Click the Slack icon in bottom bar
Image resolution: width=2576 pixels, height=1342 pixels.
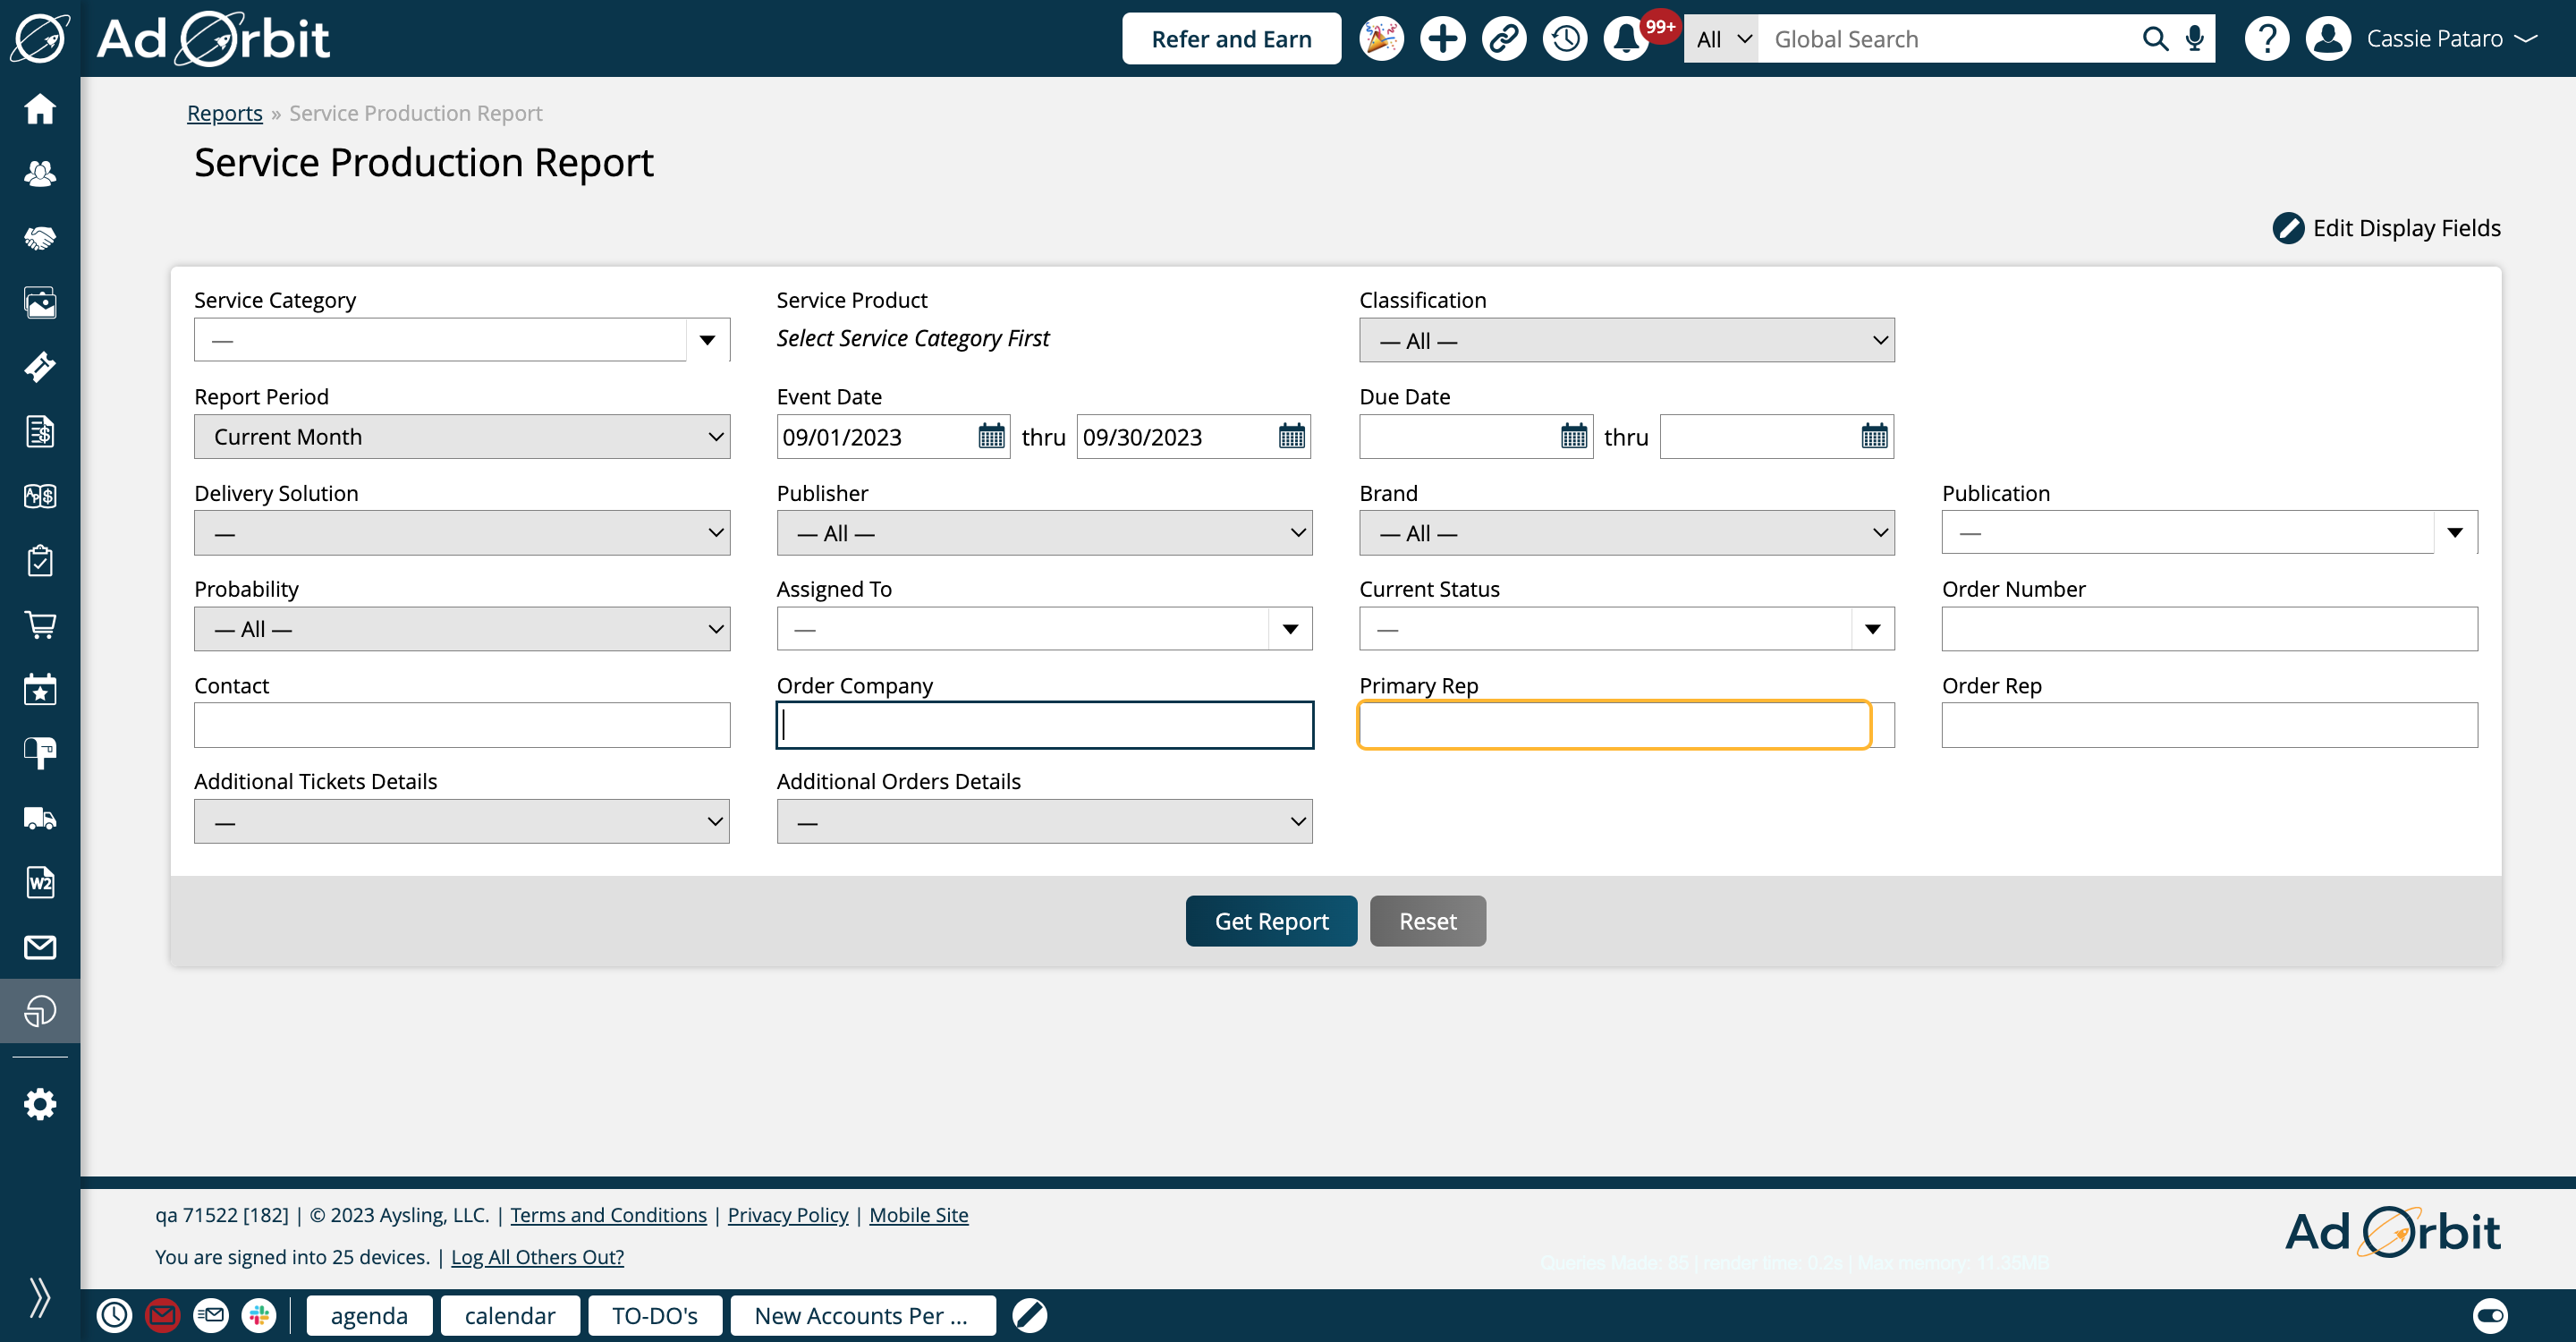pos(259,1315)
